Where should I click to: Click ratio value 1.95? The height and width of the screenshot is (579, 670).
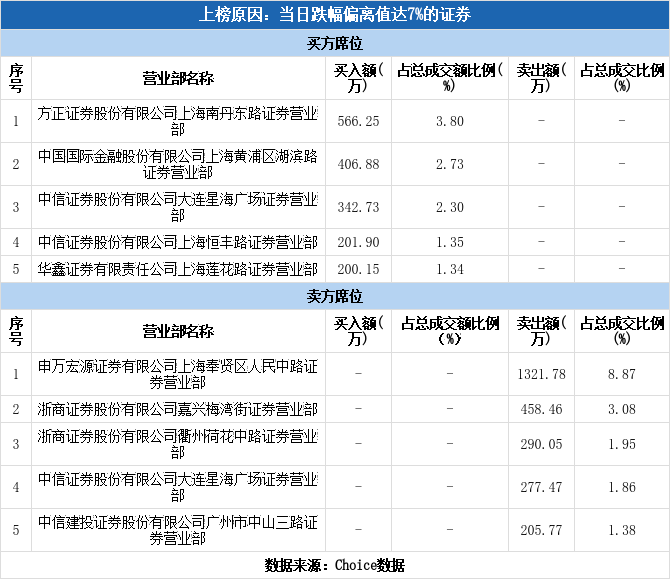click(x=622, y=444)
